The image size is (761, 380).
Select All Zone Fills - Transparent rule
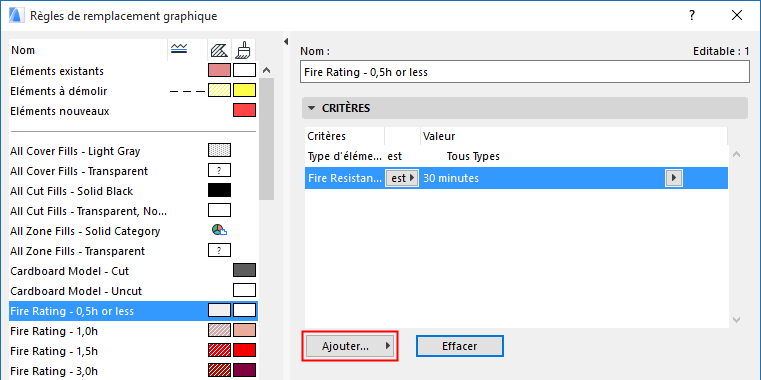[133, 251]
